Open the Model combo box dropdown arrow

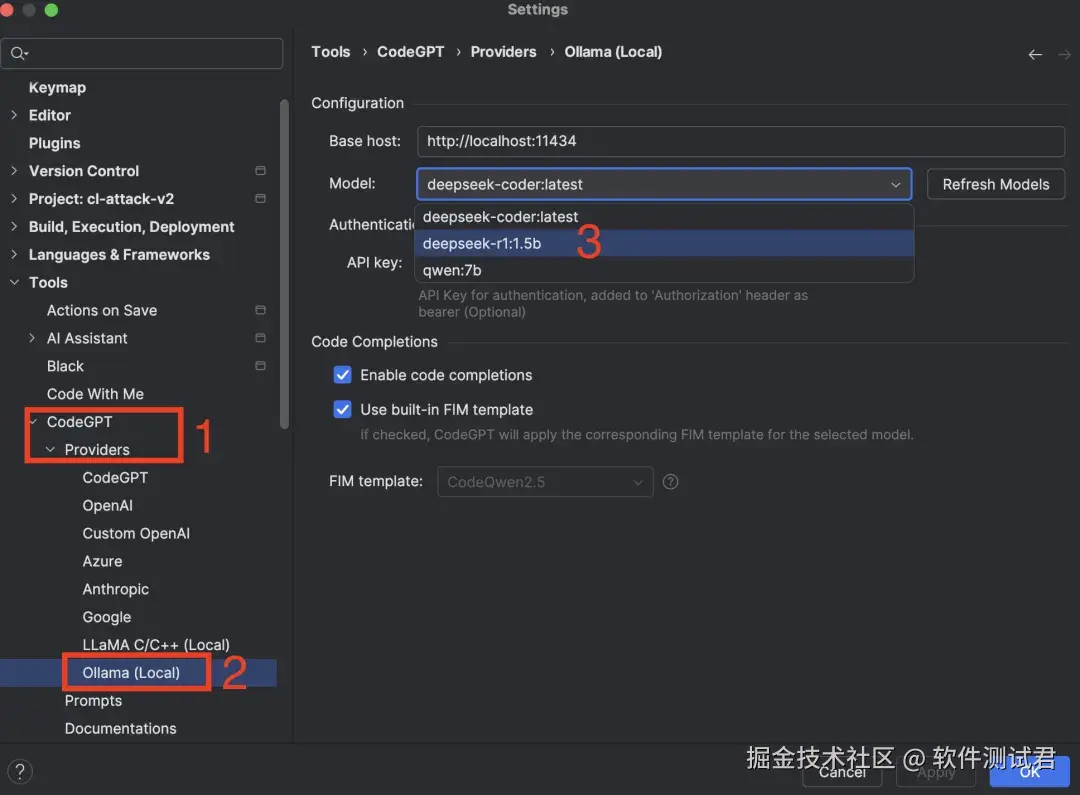(895, 185)
